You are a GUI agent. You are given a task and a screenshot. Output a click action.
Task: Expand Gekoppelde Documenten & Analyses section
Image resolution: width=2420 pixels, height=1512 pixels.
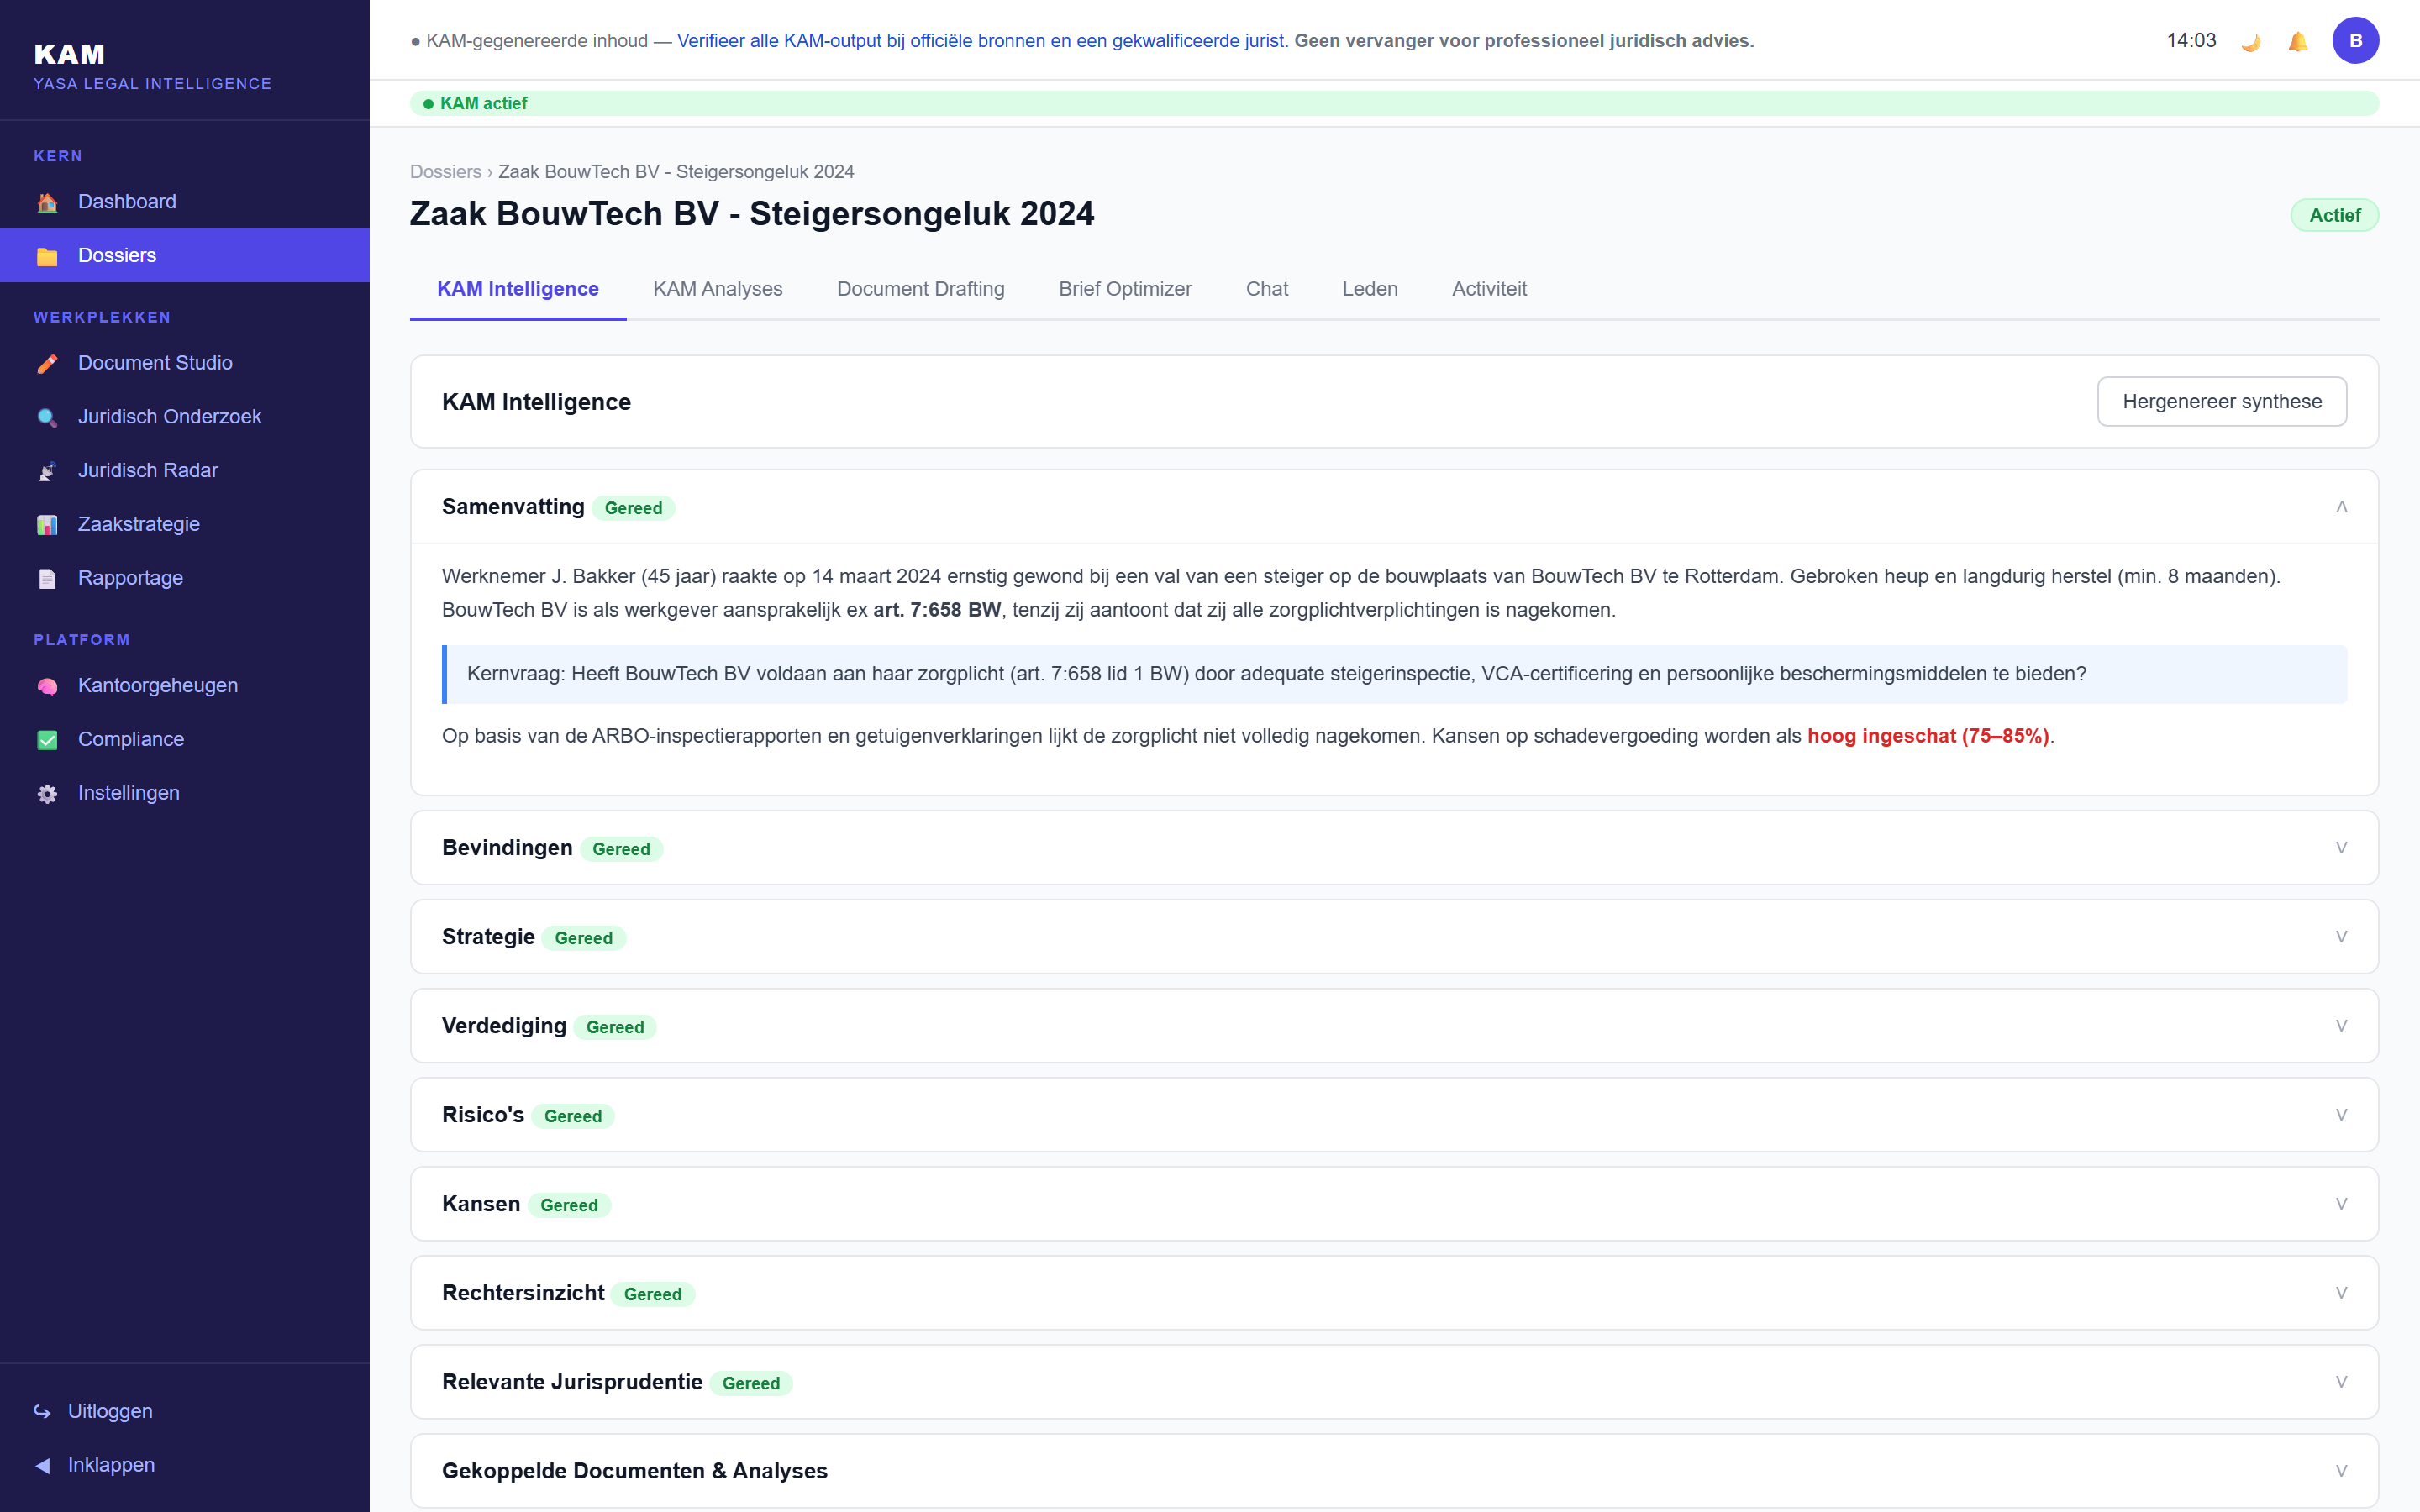click(x=2341, y=1471)
